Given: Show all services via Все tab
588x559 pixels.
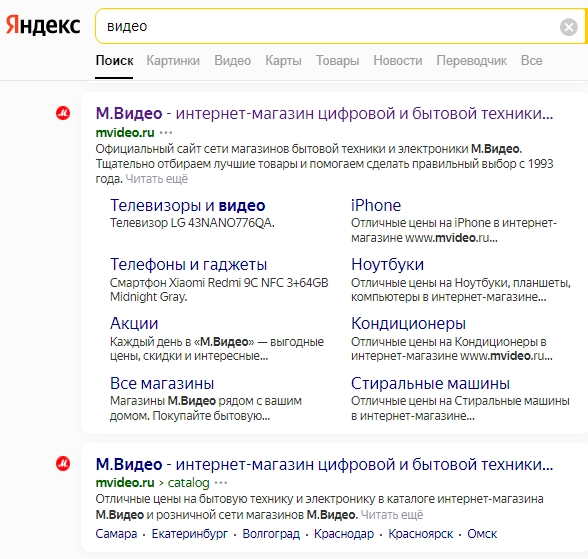Looking at the screenshot, I should (531, 60).
